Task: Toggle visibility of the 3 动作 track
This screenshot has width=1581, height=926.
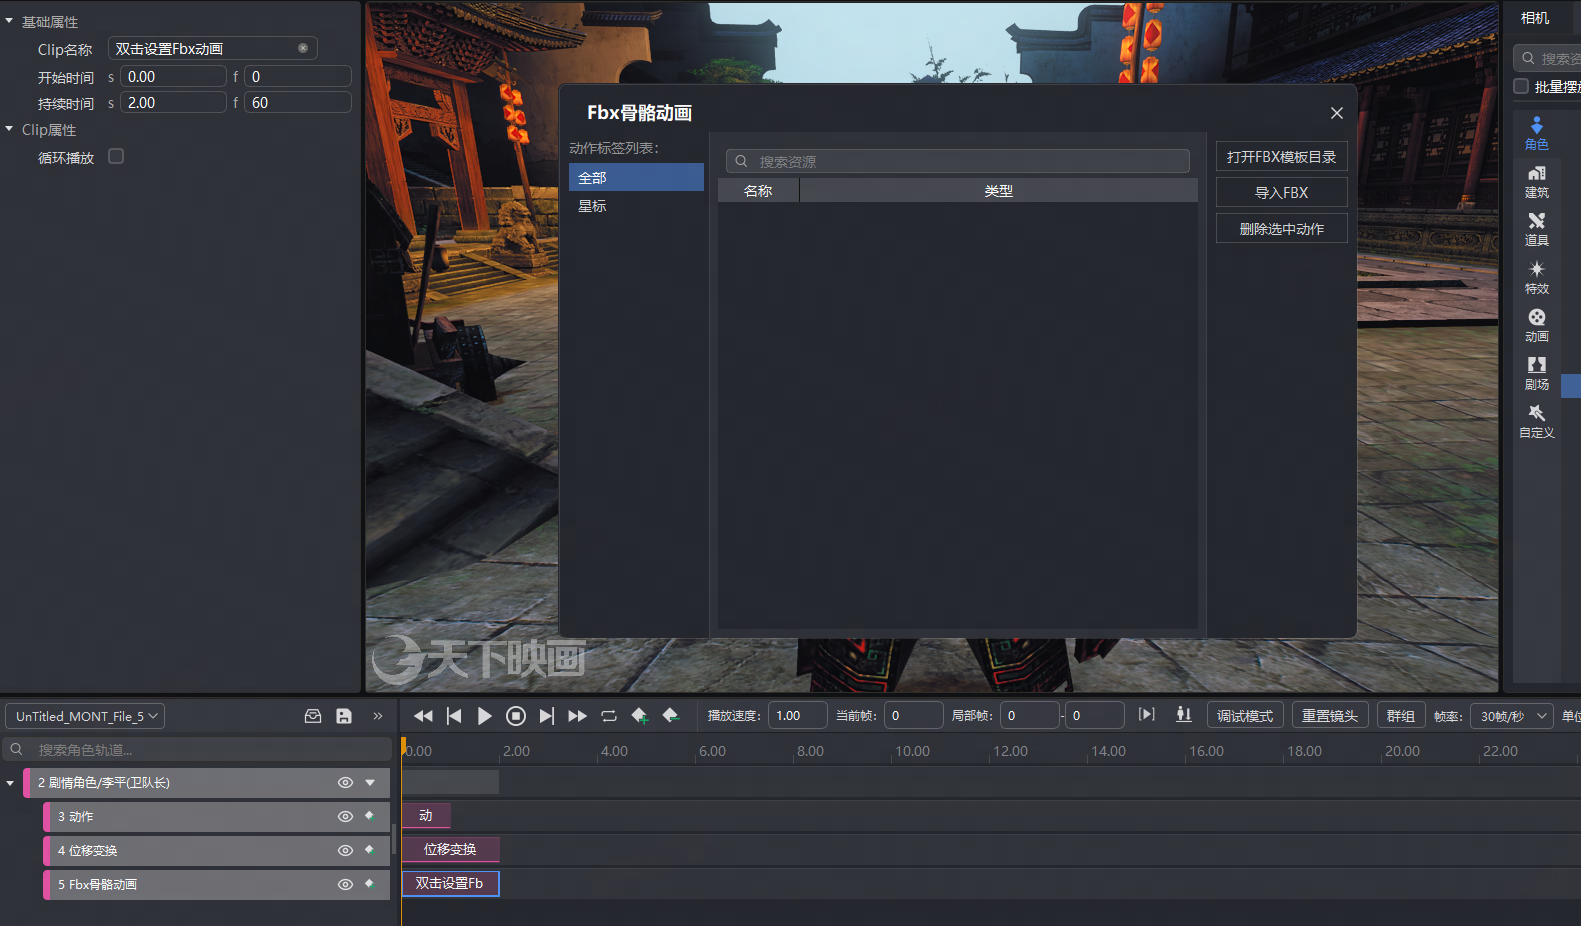Action: pyautogui.click(x=345, y=817)
